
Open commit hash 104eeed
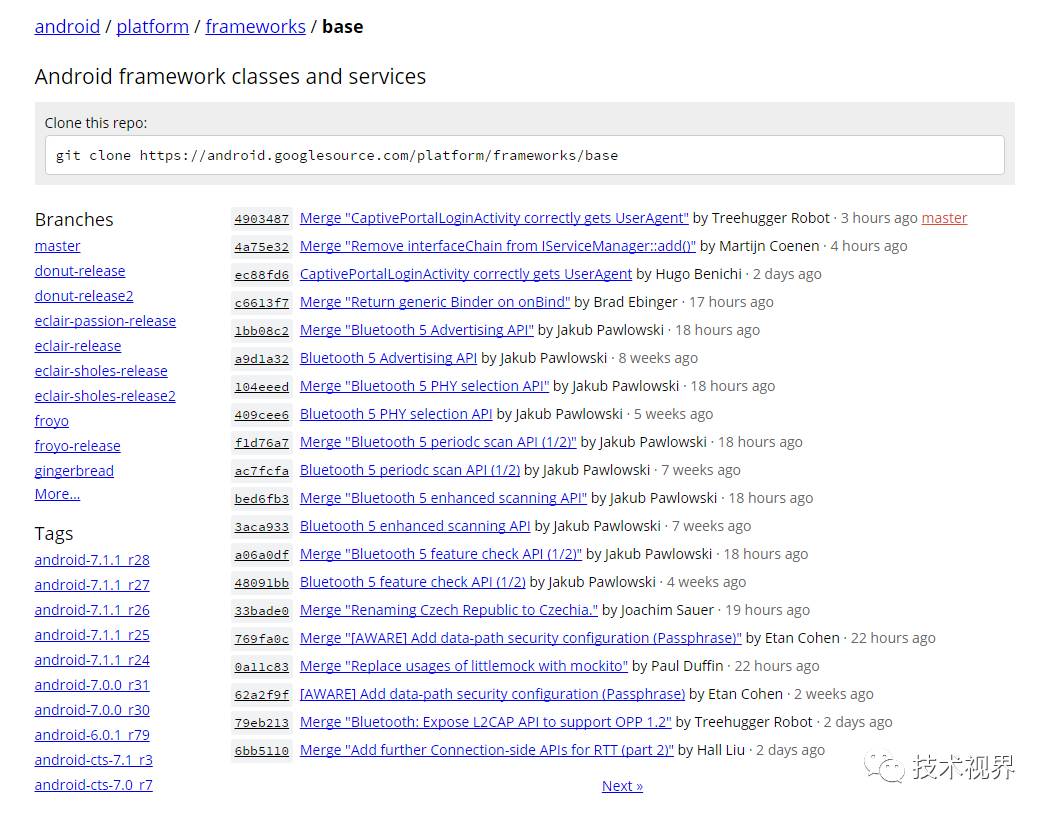262,387
